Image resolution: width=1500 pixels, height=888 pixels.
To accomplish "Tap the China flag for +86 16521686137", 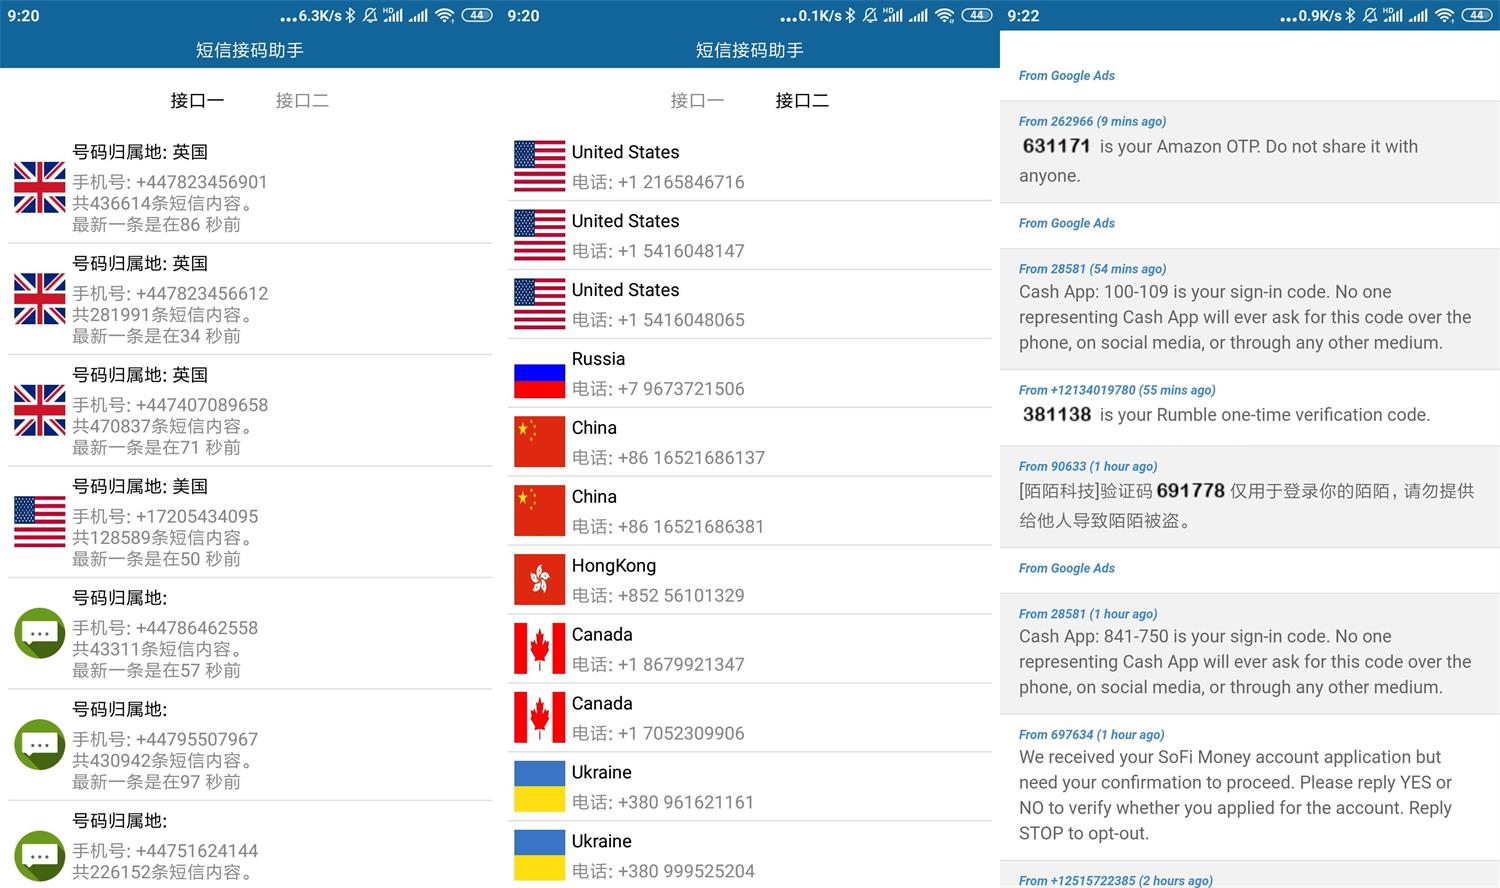I will (x=539, y=442).
